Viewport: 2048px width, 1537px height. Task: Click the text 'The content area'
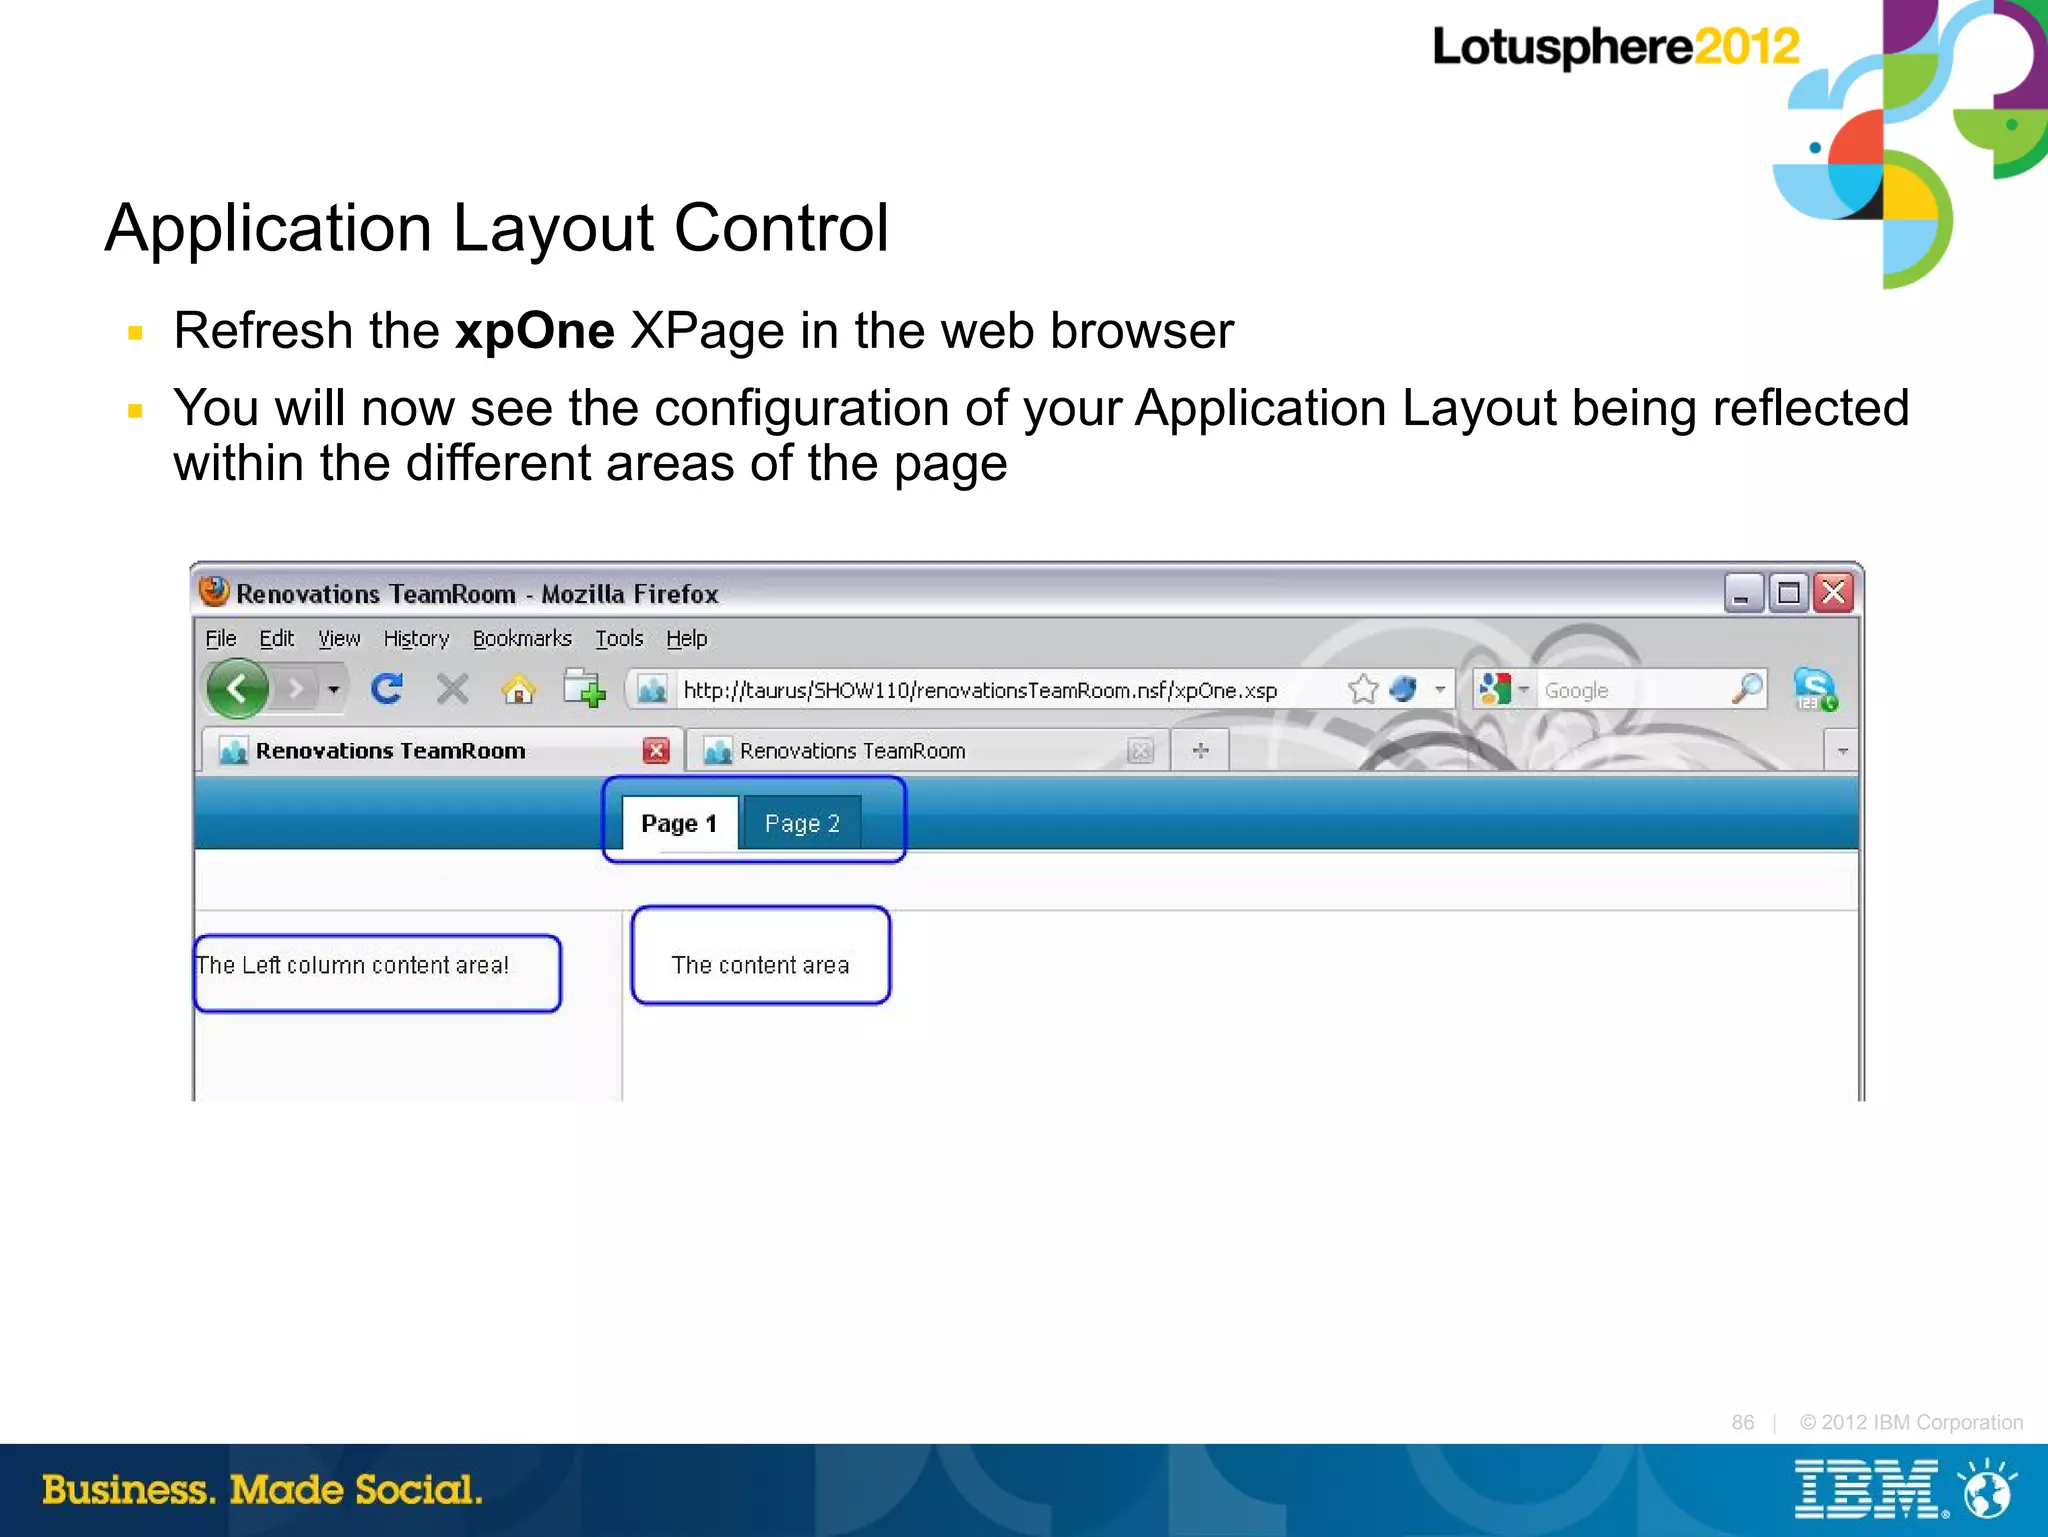click(x=760, y=965)
